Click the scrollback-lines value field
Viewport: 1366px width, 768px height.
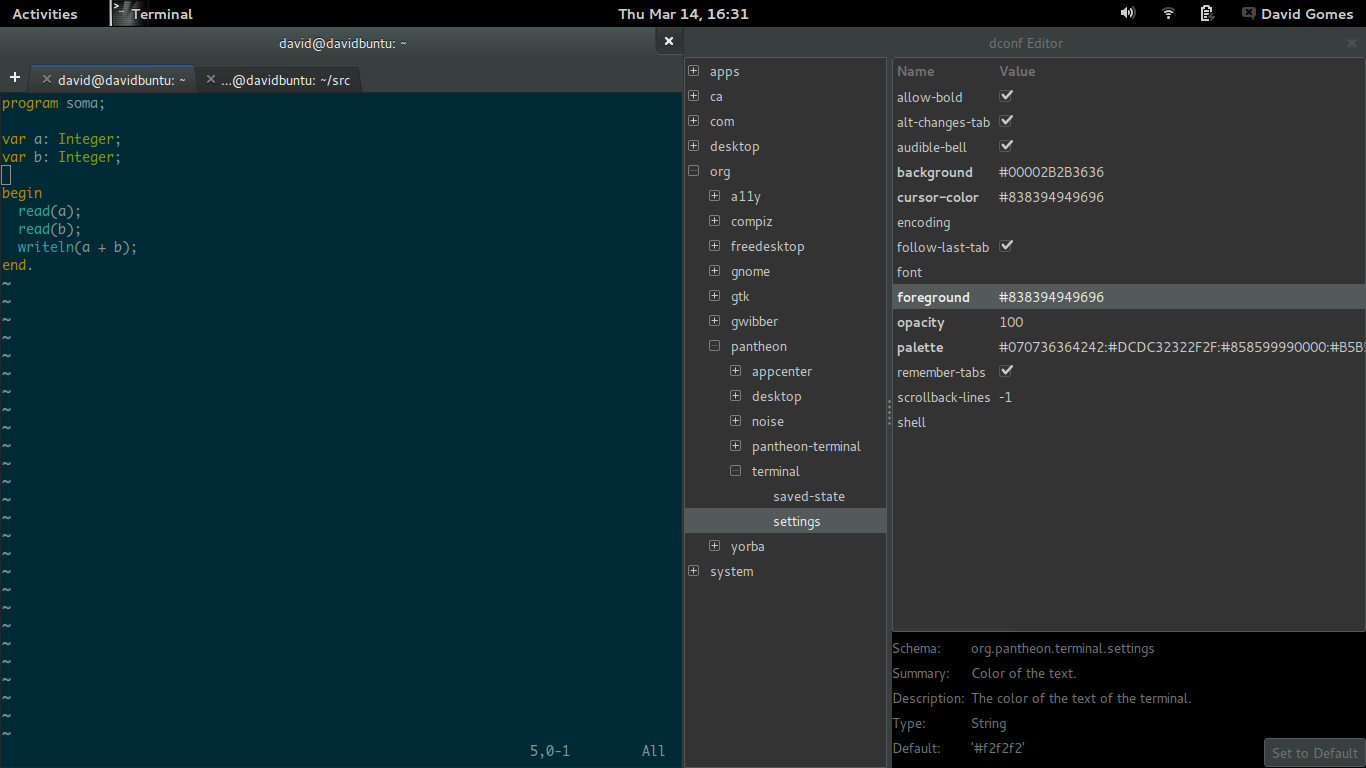[1006, 397]
